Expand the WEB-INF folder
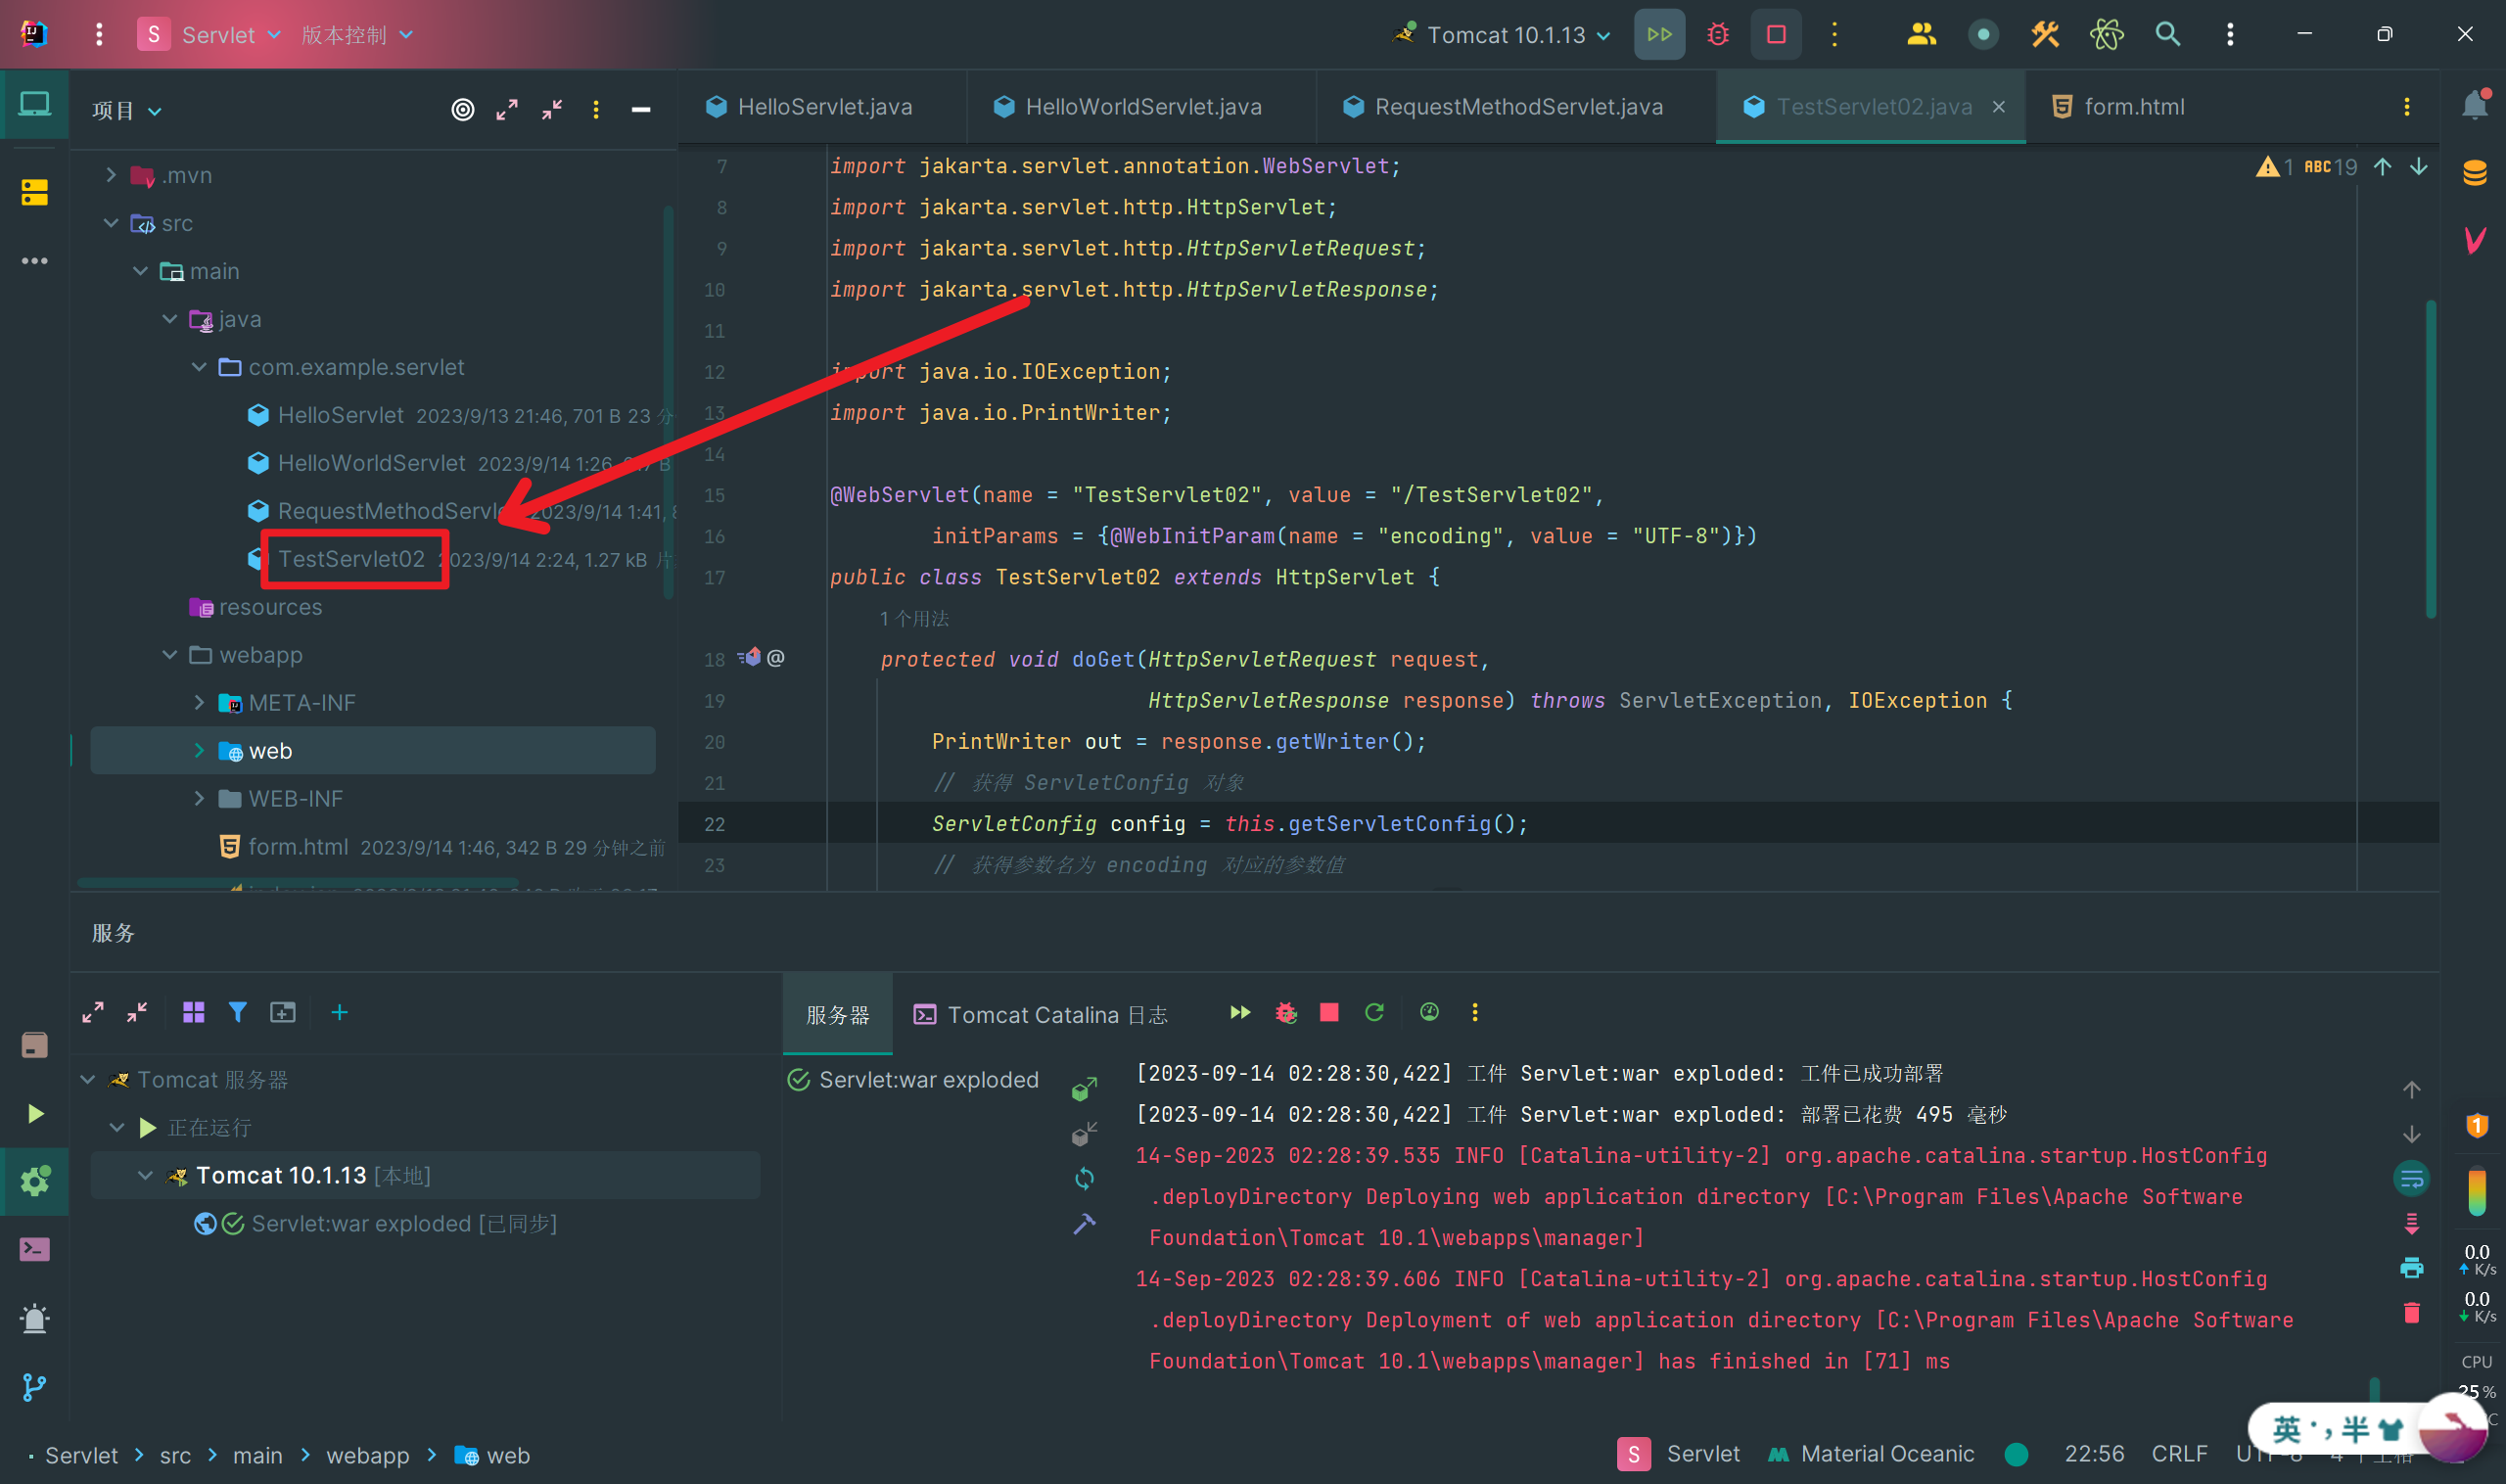Image resolution: width=2506 pixels, height=1484 pixels. [x=199, y=798]
